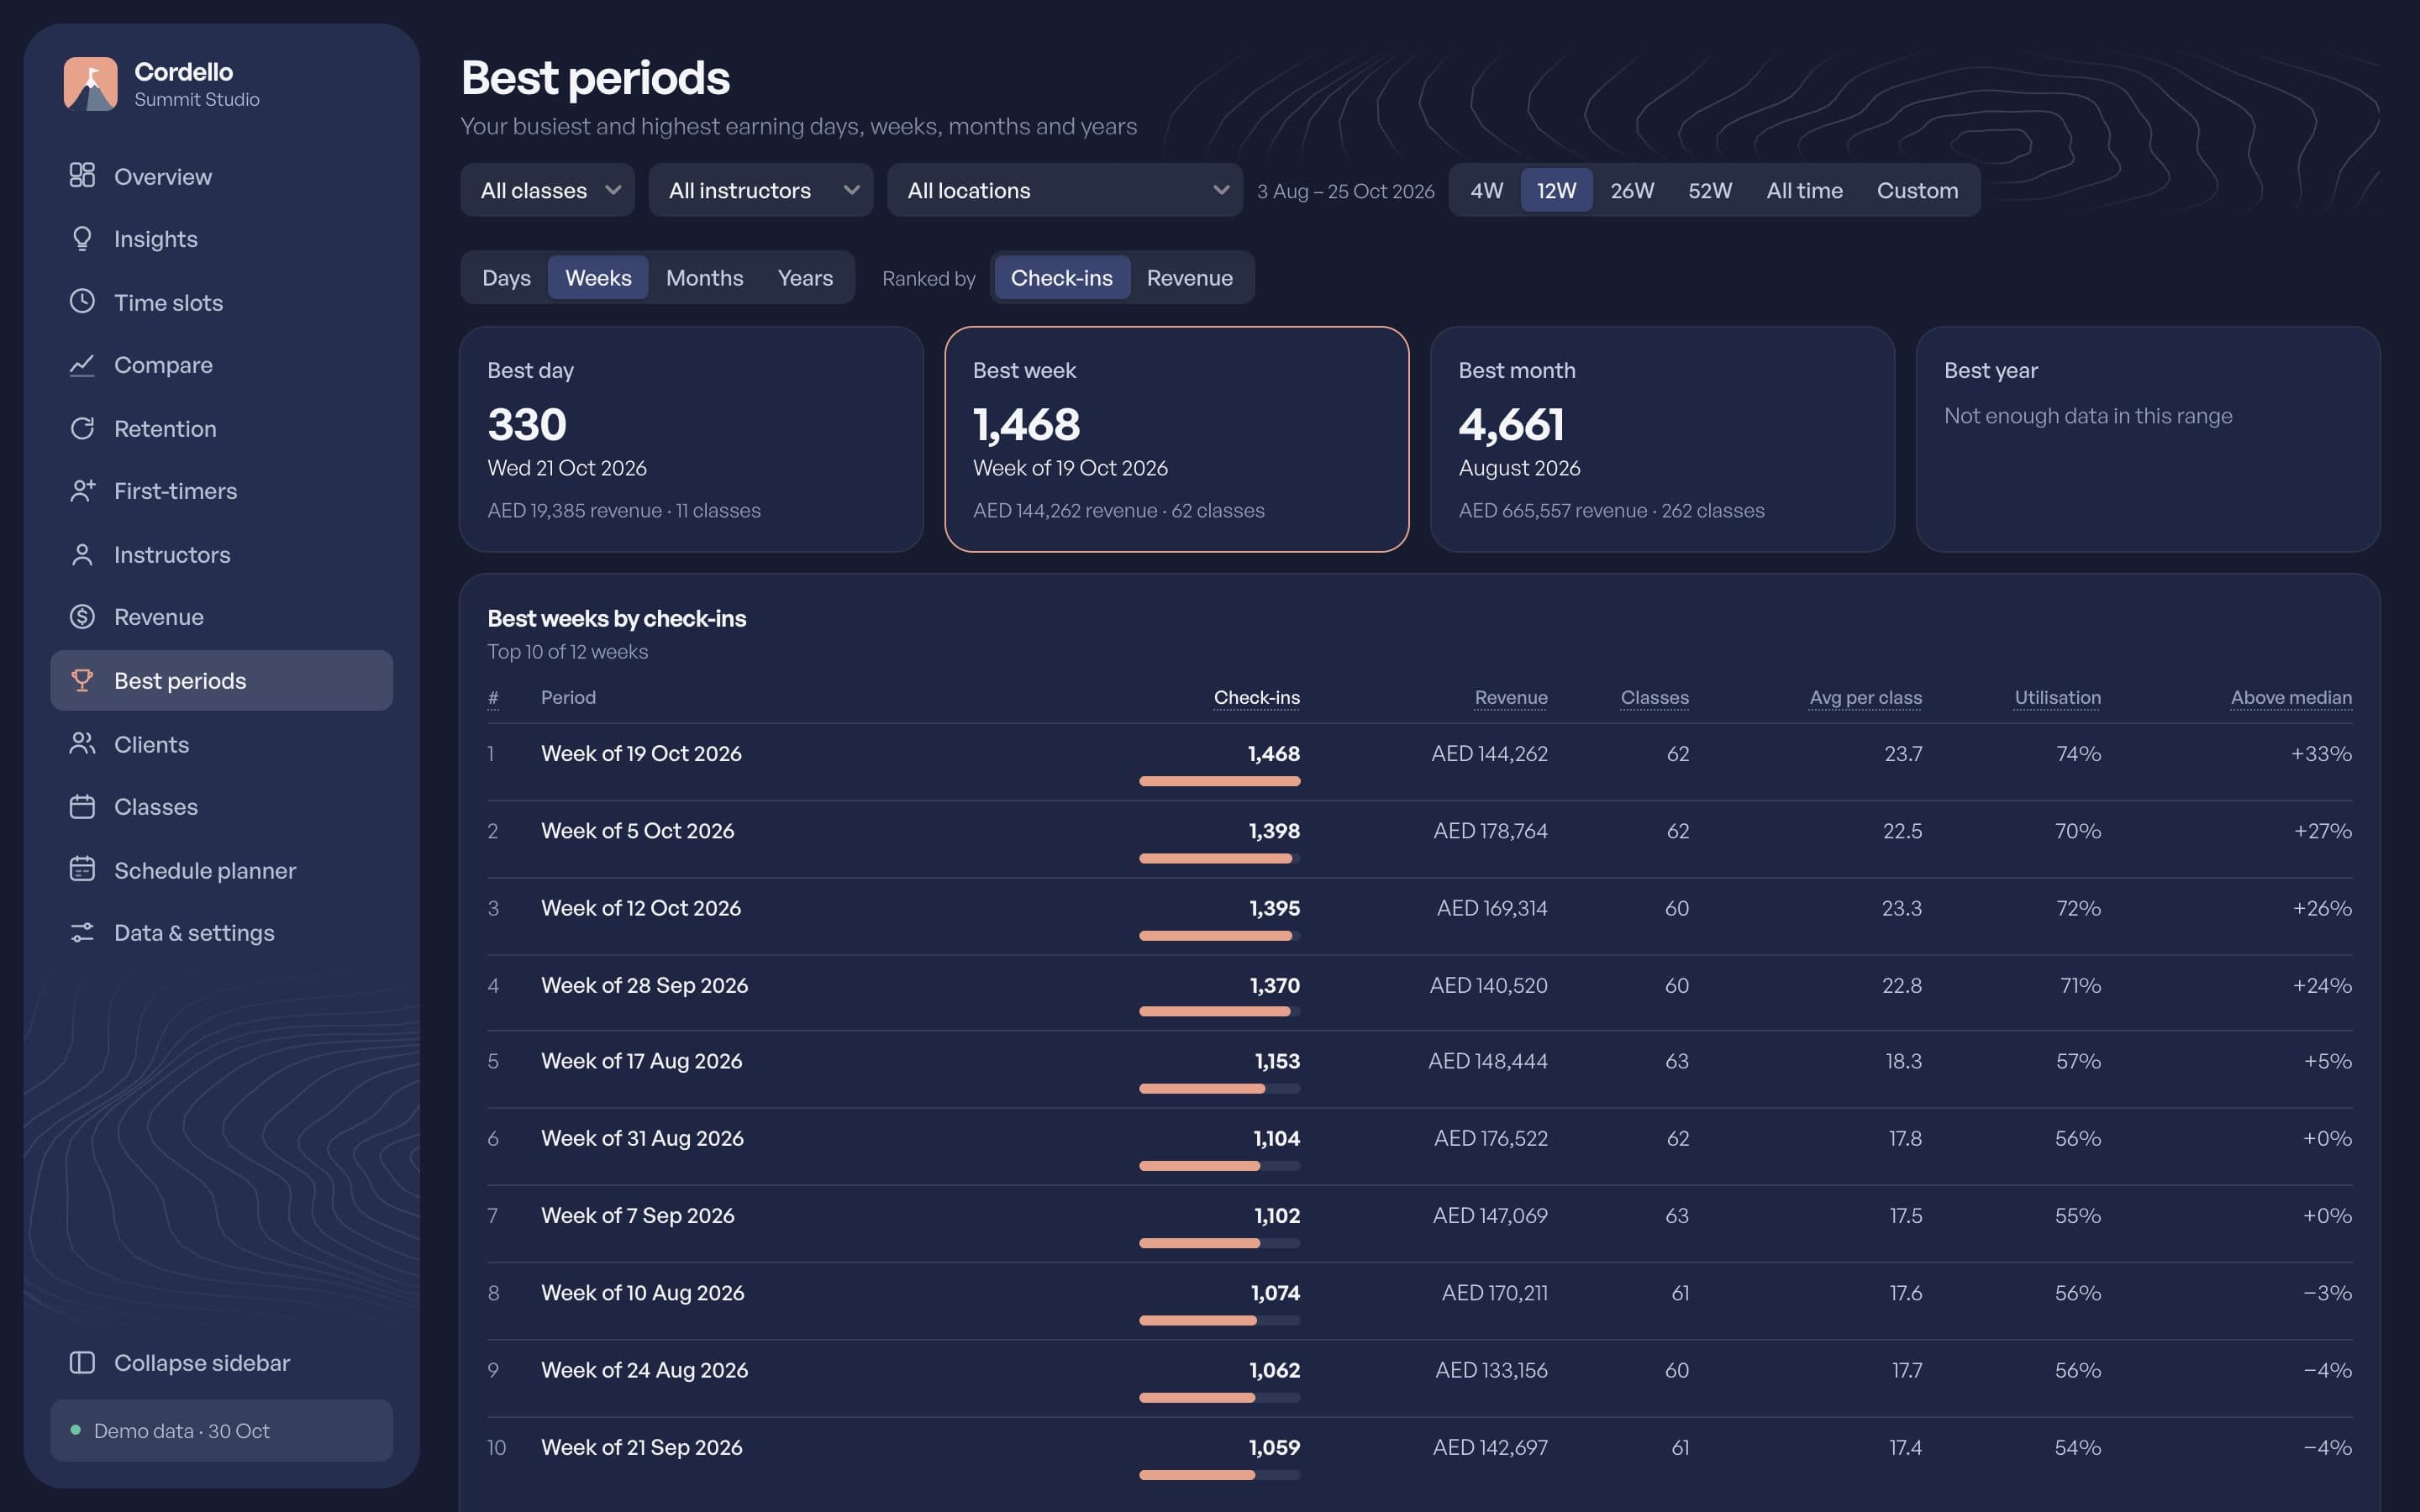Sort table by Check-ins column header
The width and height of the screenshot is (2420, 1512).
click(x=1256, y=697)
